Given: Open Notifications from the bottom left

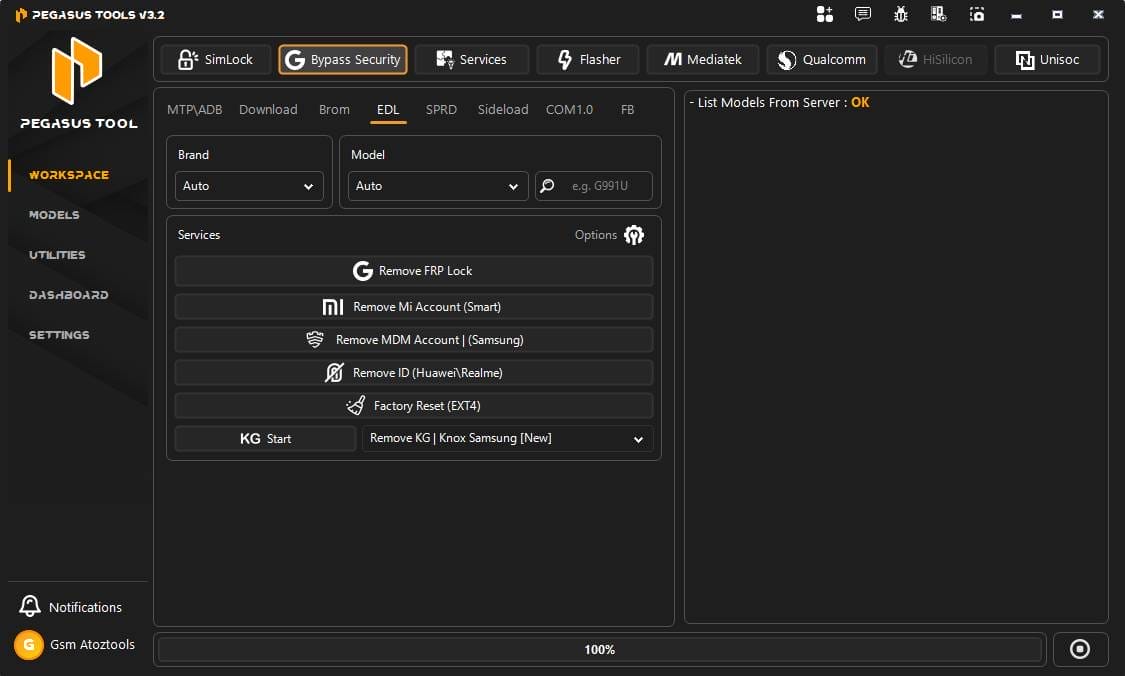Looking at the screenshot, I should tap(70, 606).
